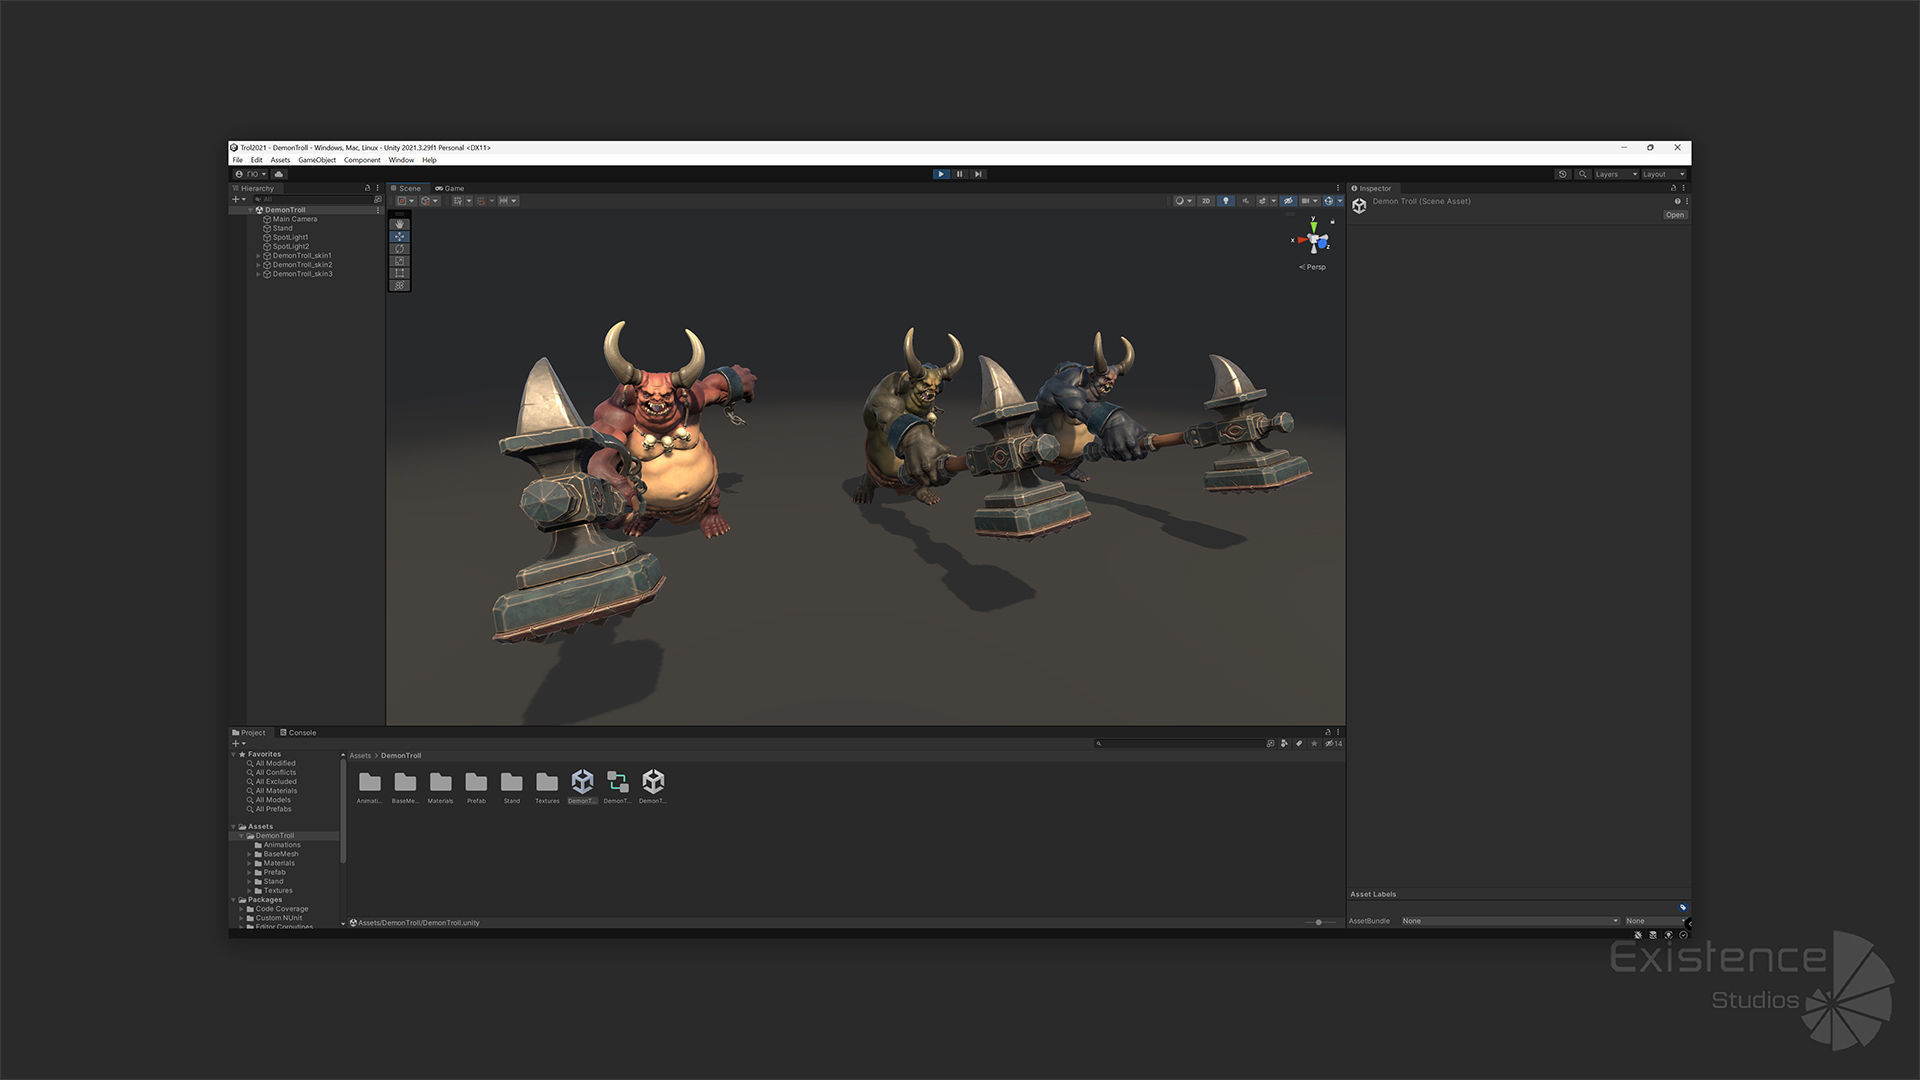Click the Open button in Inspector
1920x1080 pixels.
(1675, 215)
